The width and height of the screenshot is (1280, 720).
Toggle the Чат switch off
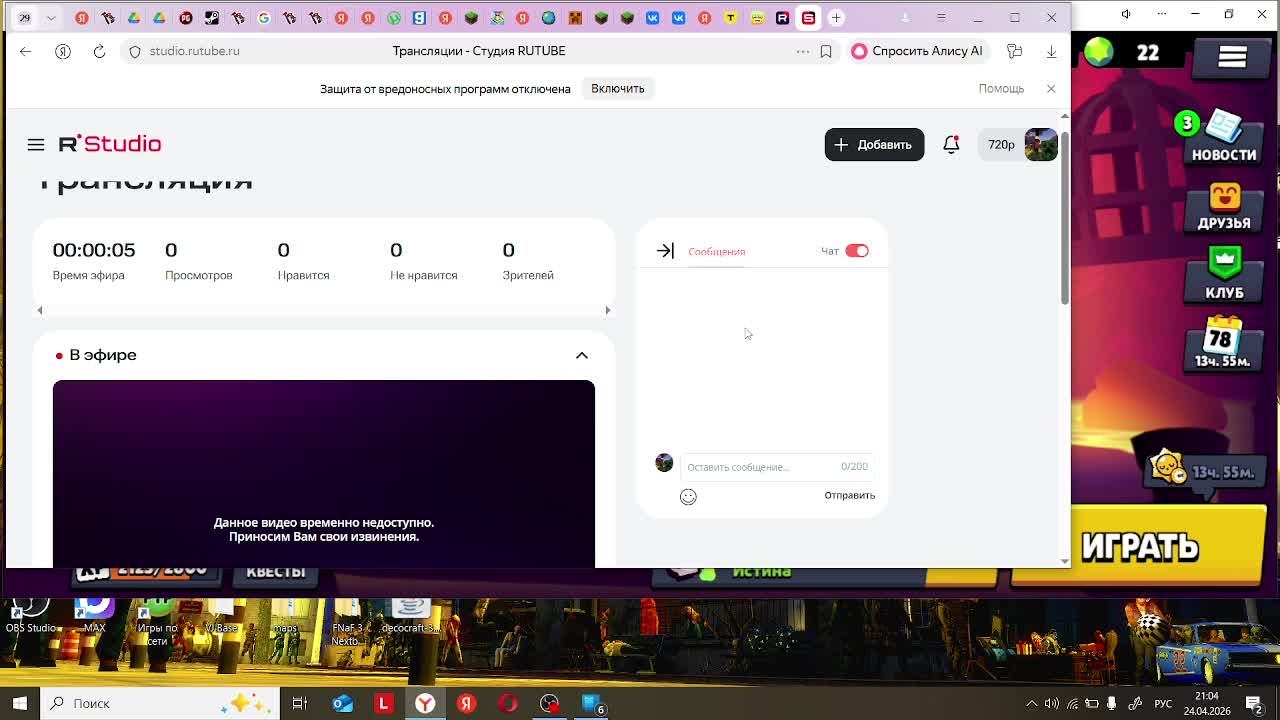coord(857,251)
